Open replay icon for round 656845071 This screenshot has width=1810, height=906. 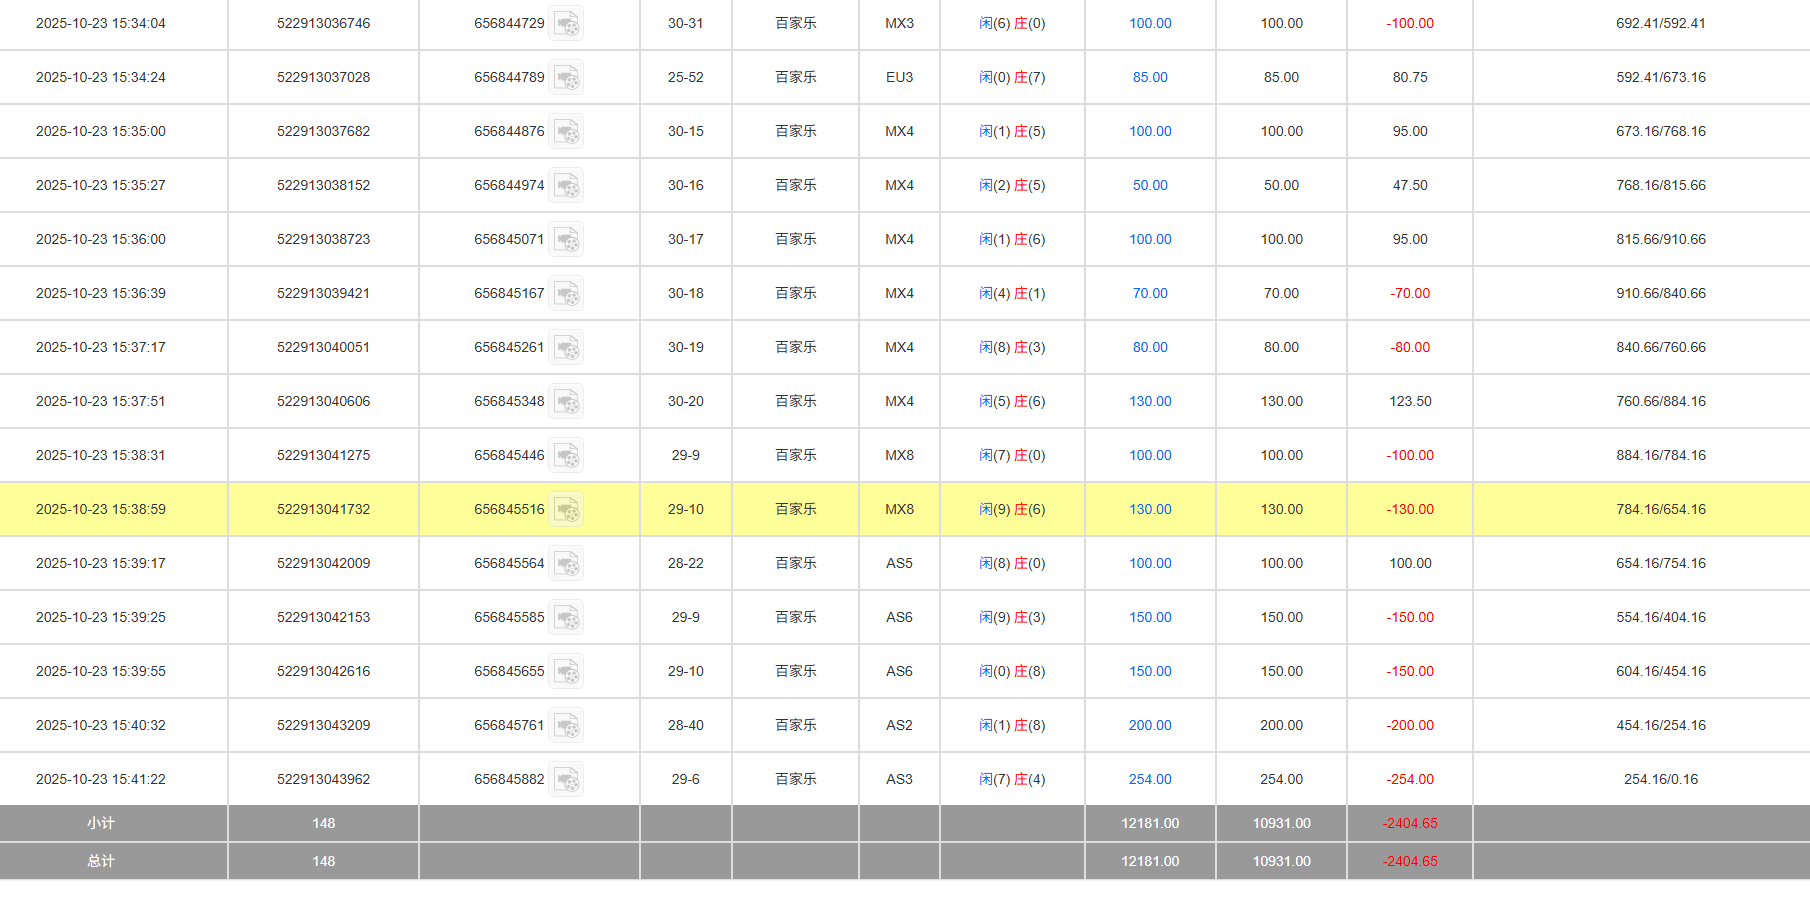[x=566, y=239]
